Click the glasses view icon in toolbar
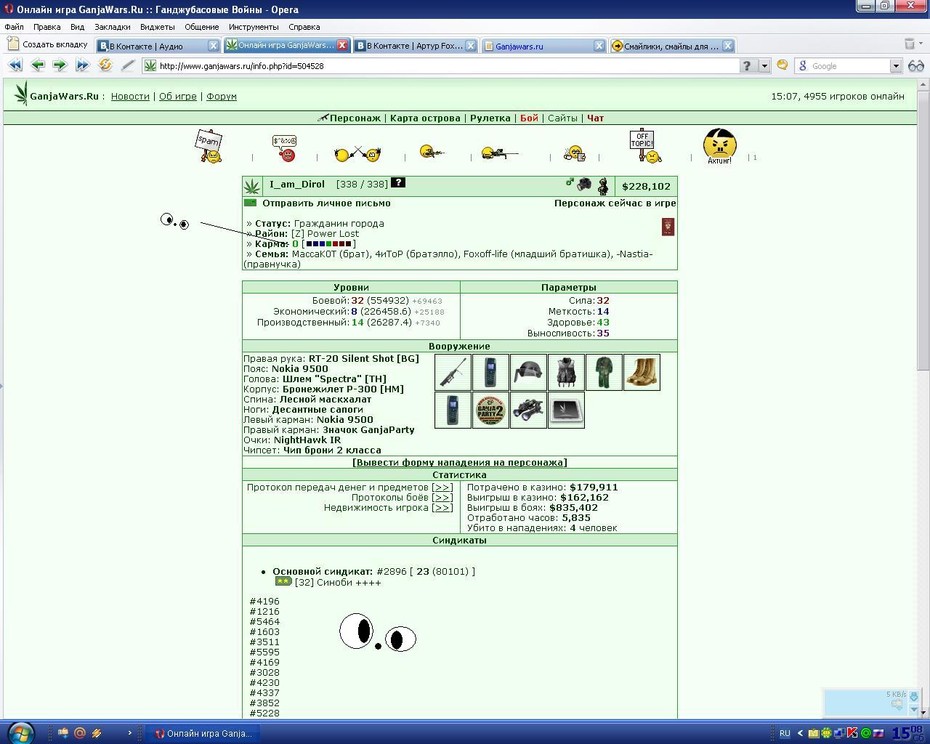930x744 pixels. click(x=916, y=66)
